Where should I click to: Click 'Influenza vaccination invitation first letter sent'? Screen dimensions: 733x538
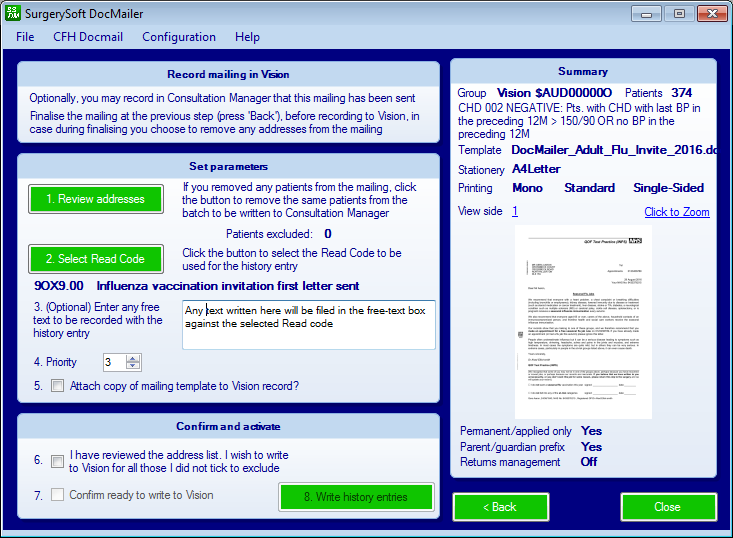coord(228,286)
